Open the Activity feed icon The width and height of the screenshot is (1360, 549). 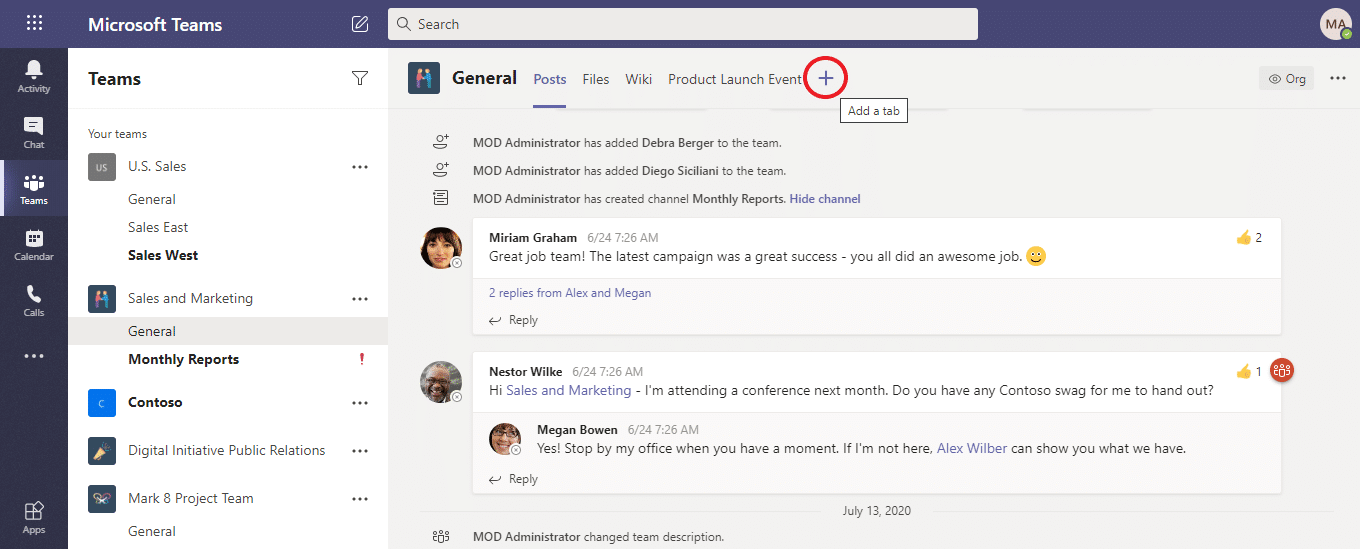point(34,76)
